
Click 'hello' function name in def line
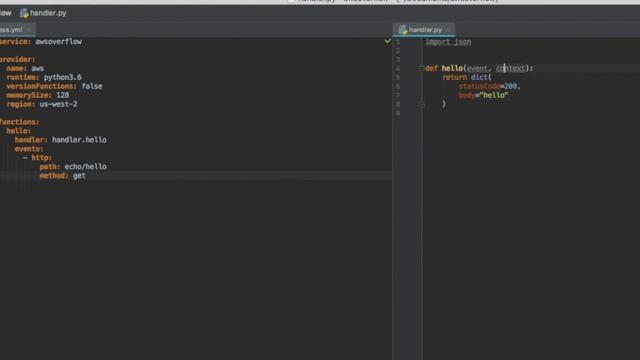click(x=452, y=68)
